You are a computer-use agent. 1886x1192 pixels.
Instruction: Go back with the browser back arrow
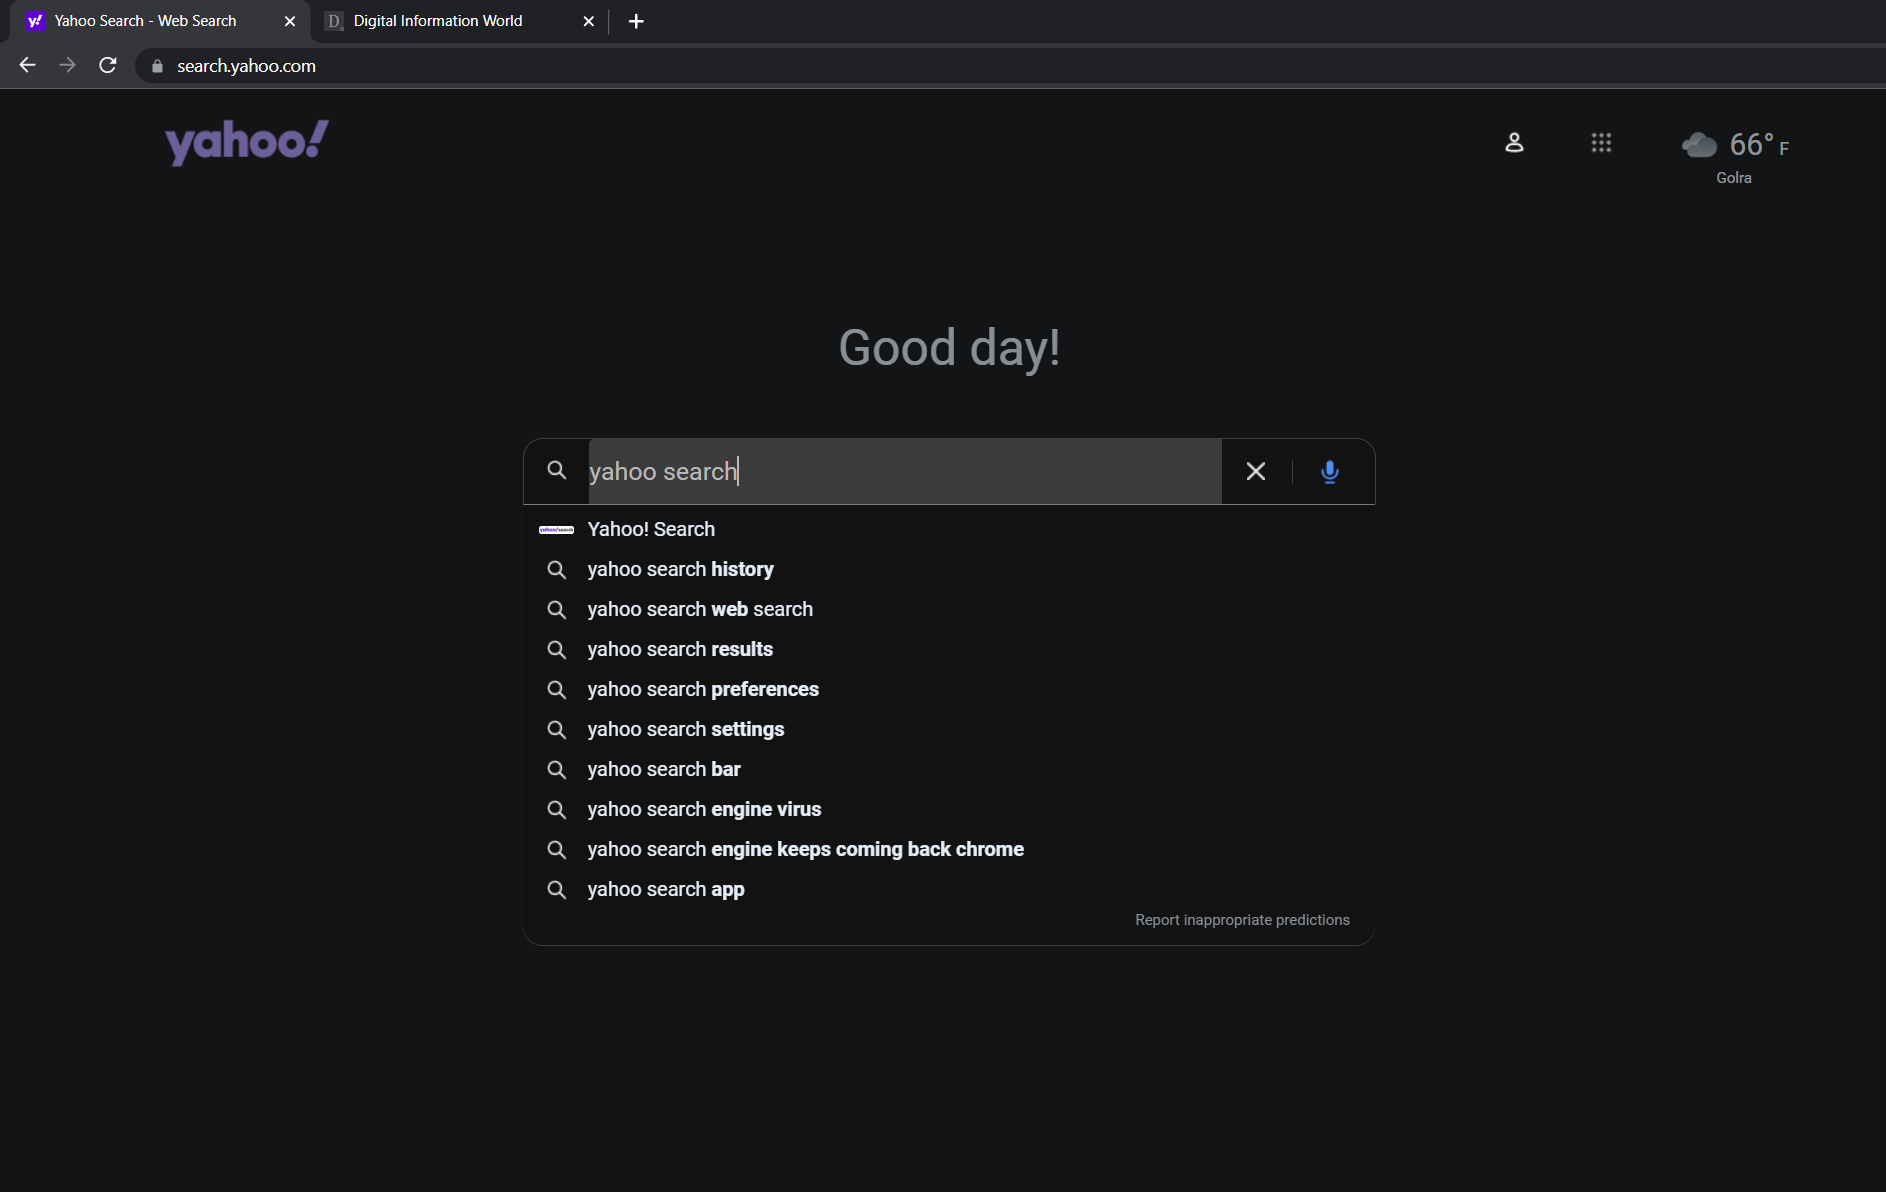pos(27,65)
